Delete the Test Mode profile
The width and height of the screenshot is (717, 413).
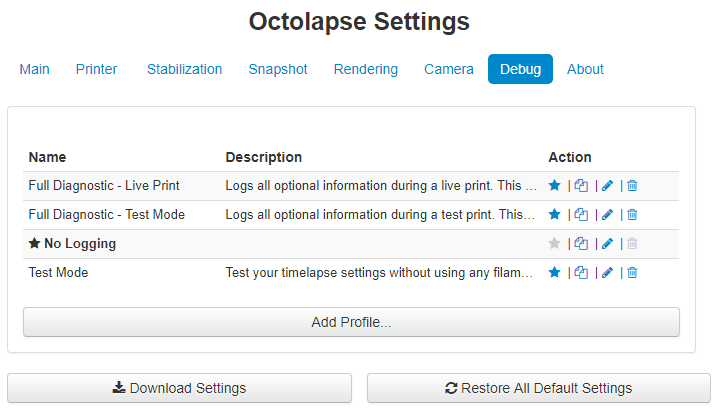[632, 273]
